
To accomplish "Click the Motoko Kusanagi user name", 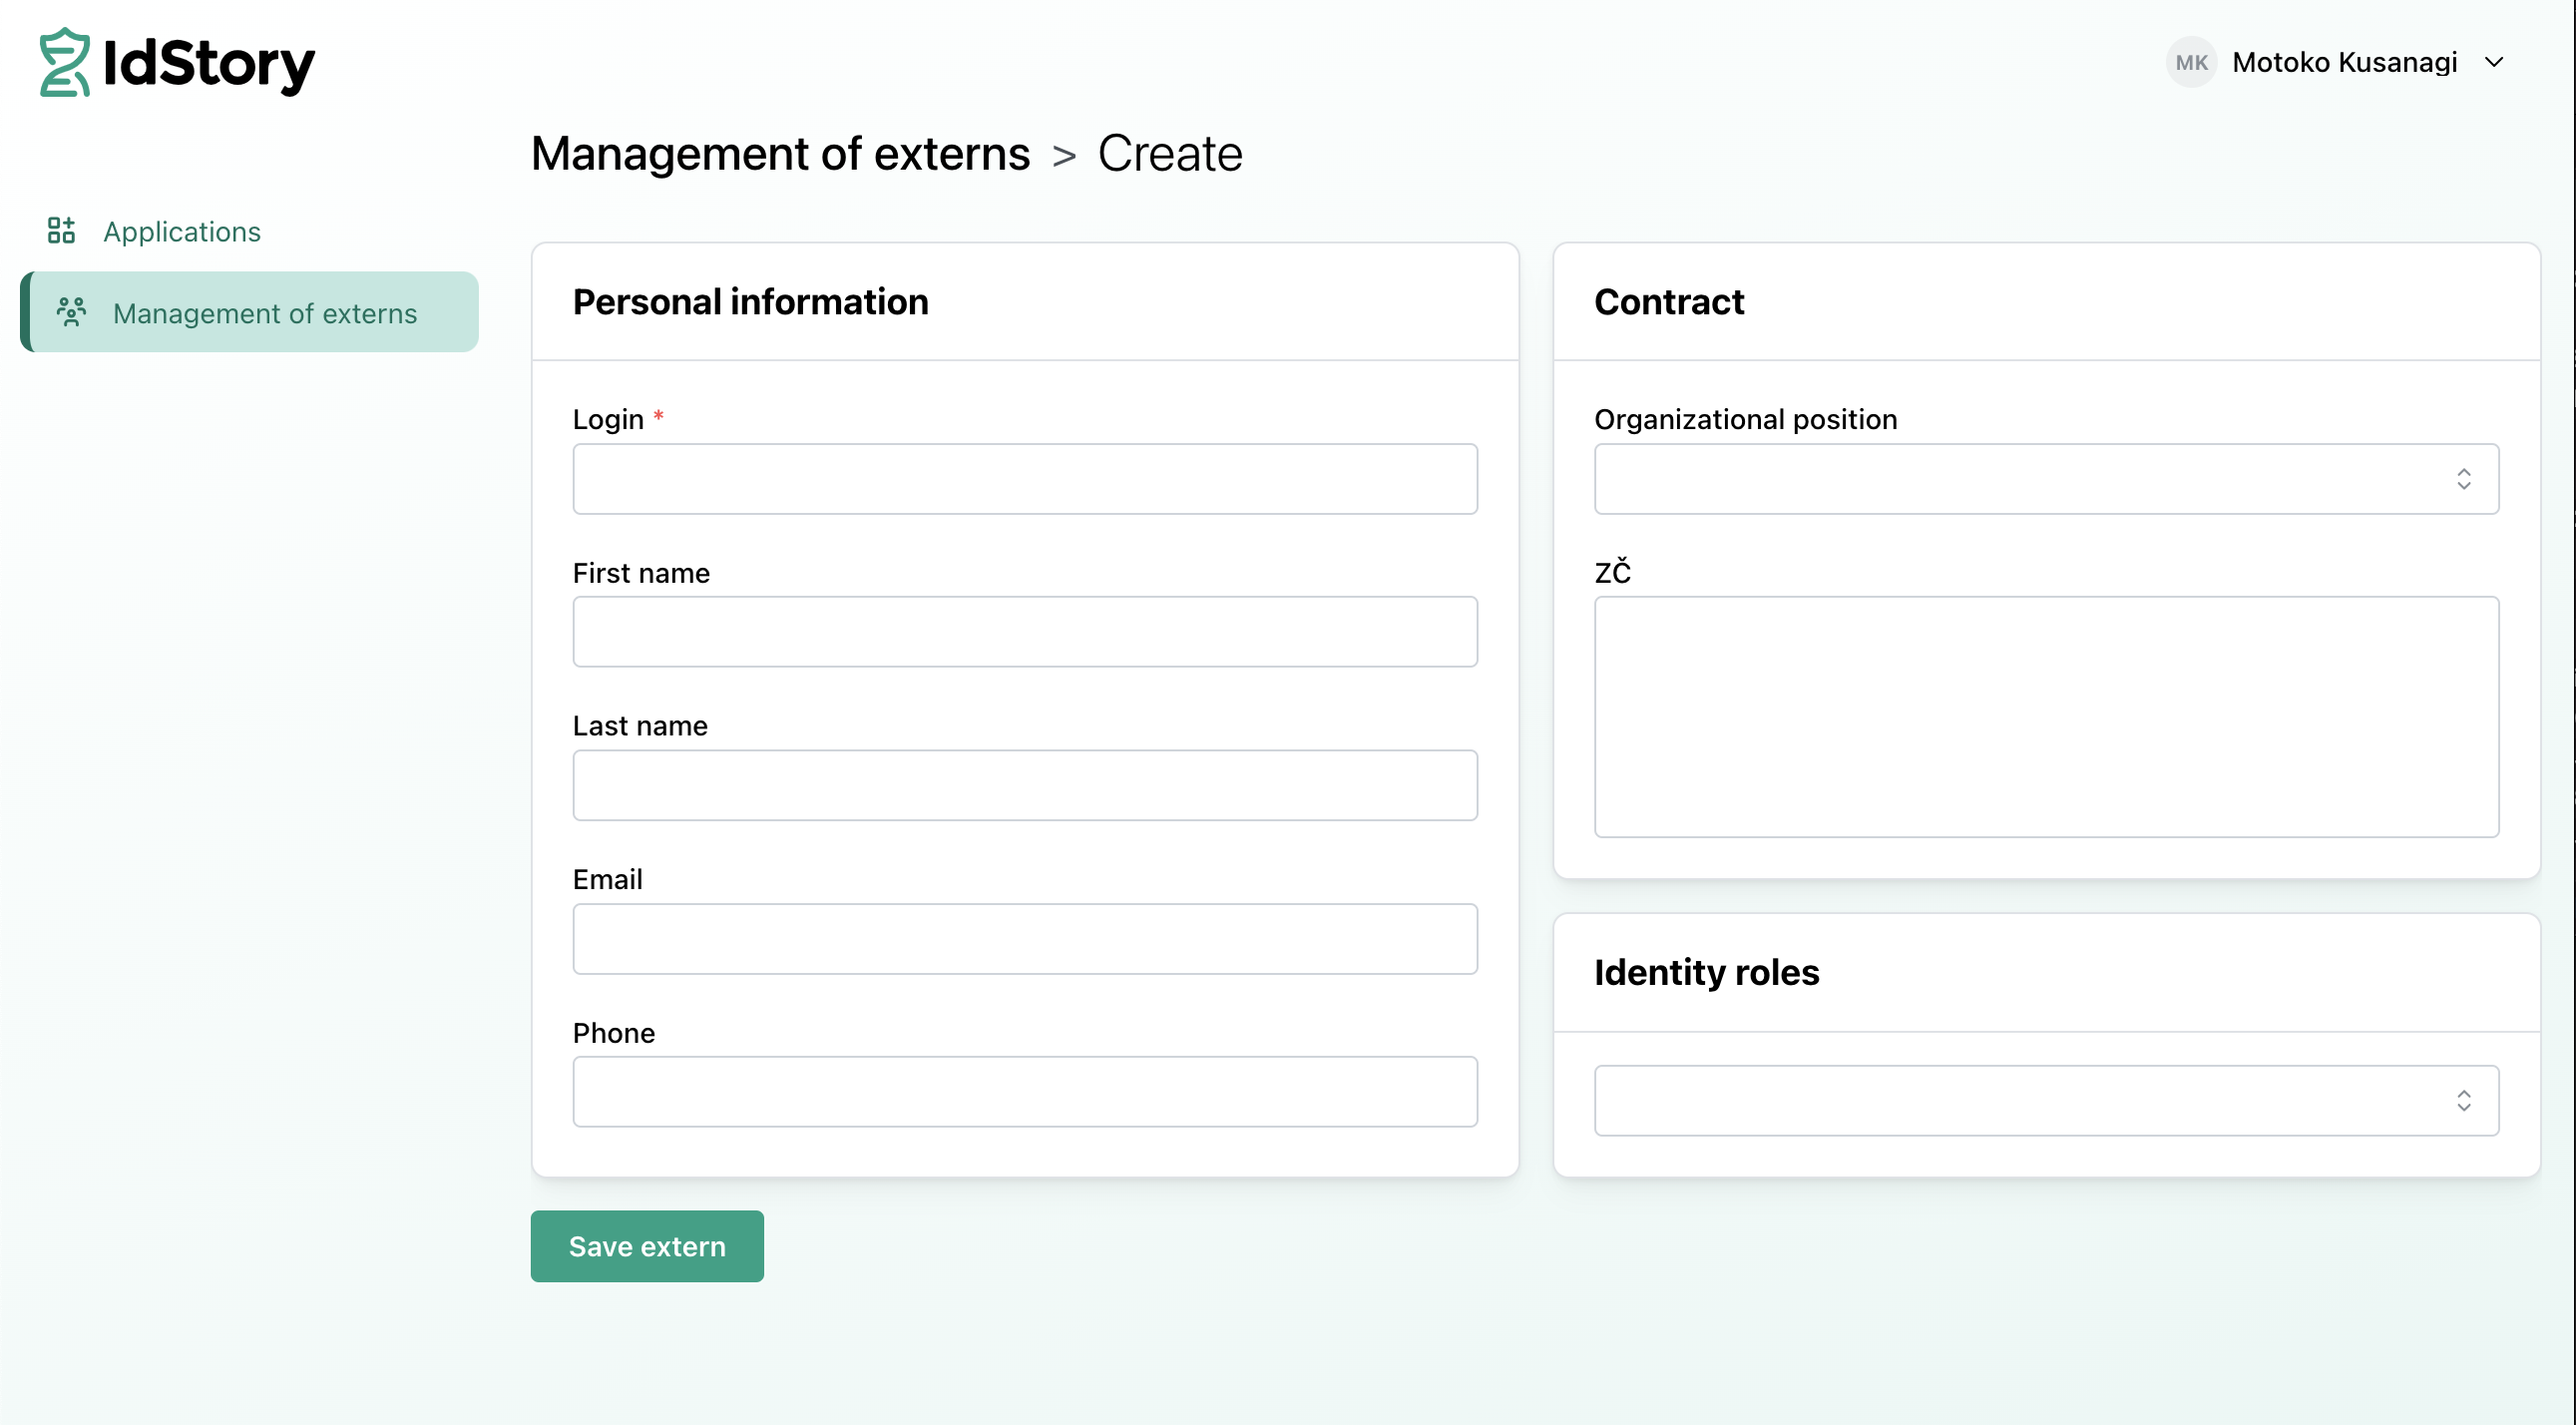I will (2344, 62).
